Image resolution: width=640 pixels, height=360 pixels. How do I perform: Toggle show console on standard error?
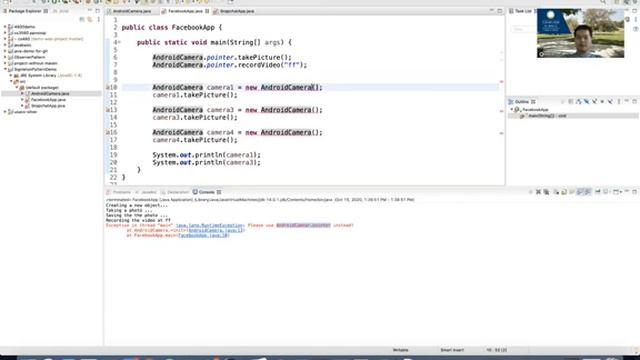point(587,192)
